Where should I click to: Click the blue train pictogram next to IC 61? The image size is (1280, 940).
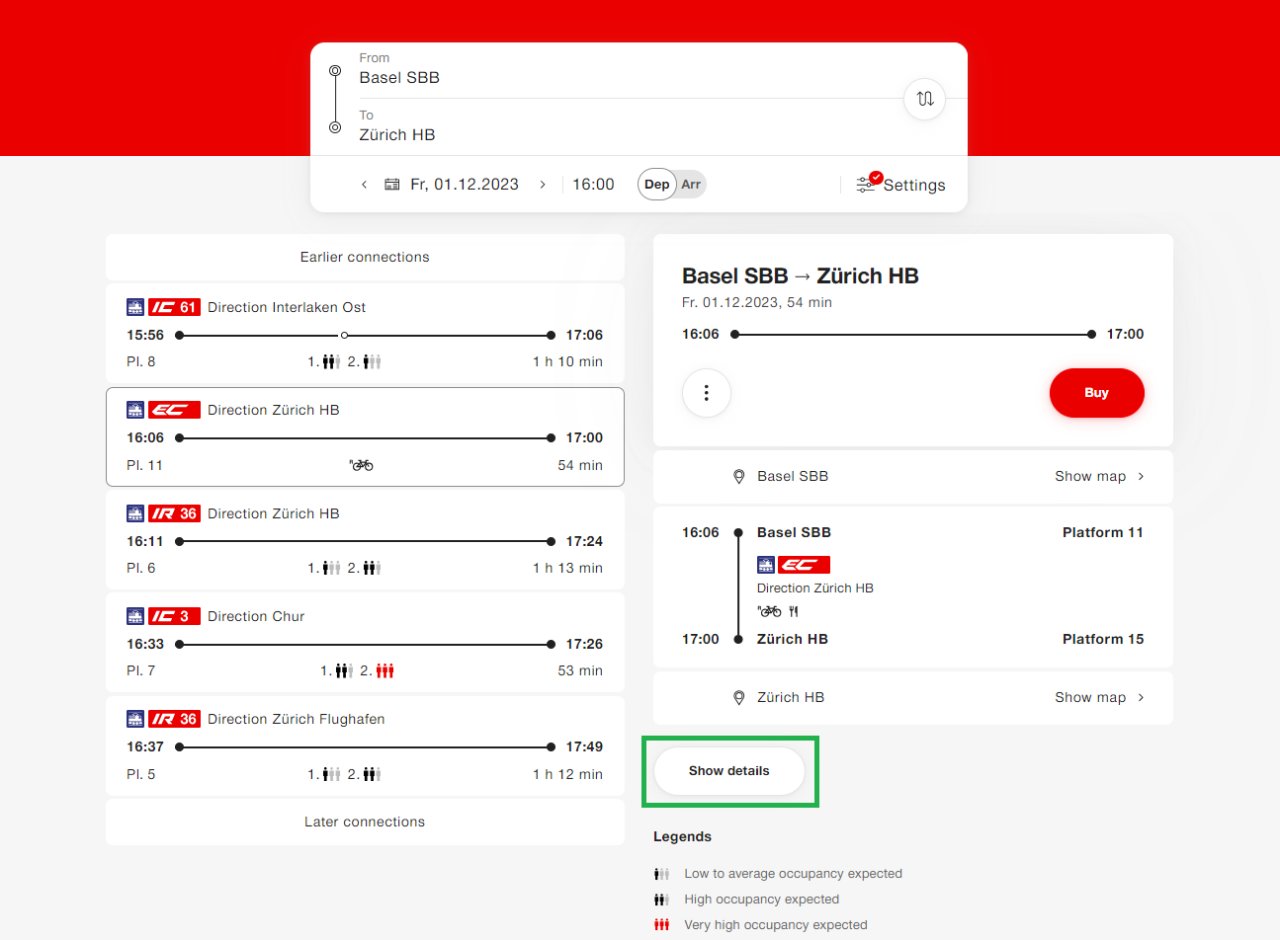135,307
